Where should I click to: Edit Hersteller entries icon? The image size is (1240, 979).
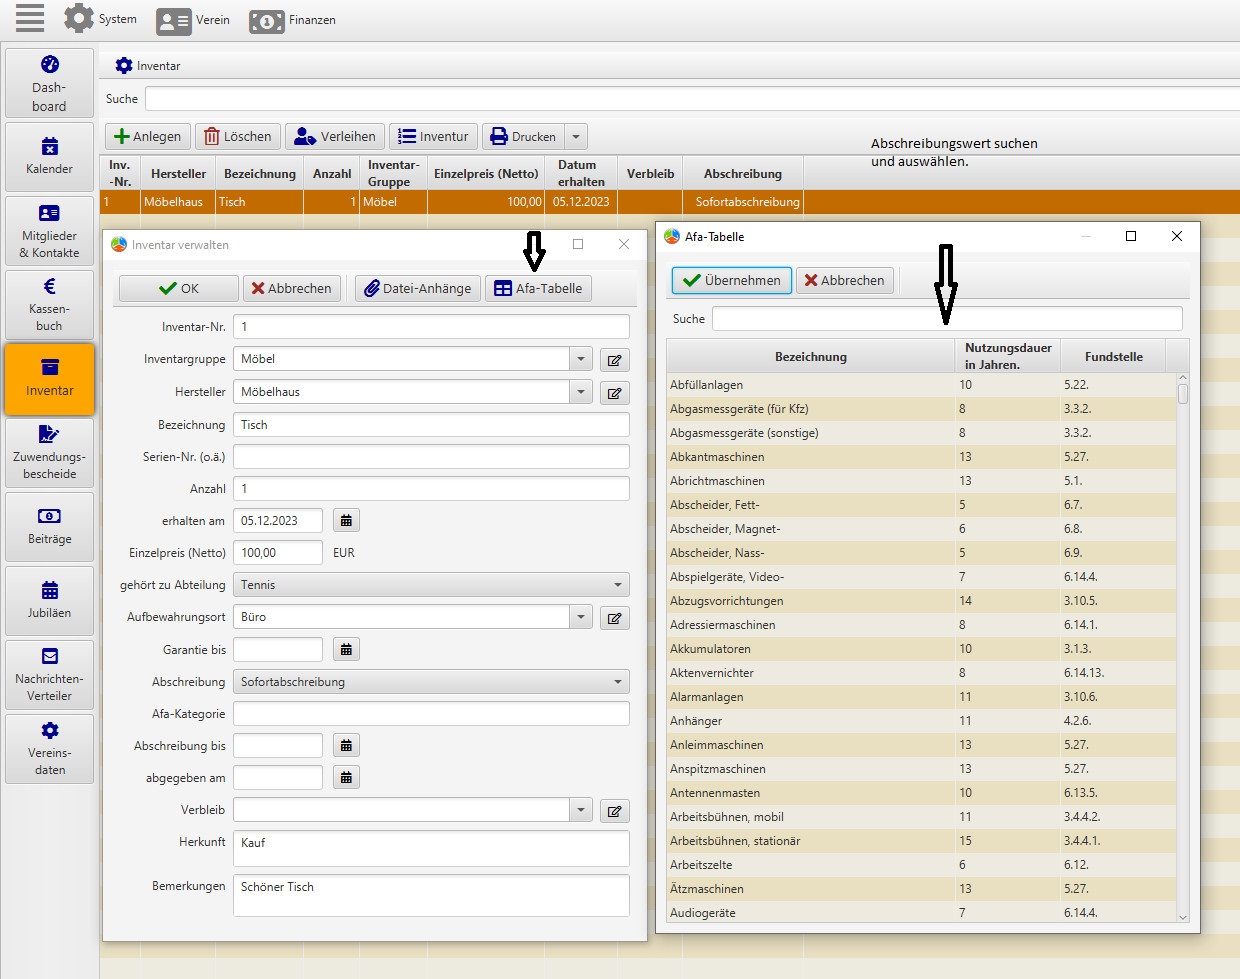tap(615, 393)
